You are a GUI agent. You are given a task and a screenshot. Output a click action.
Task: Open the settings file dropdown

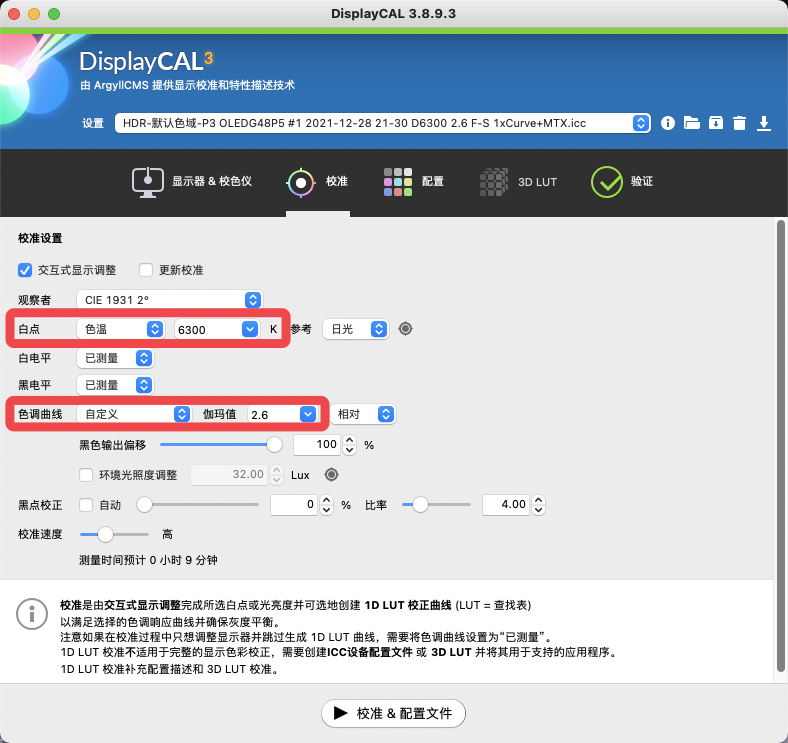(383, 123)
